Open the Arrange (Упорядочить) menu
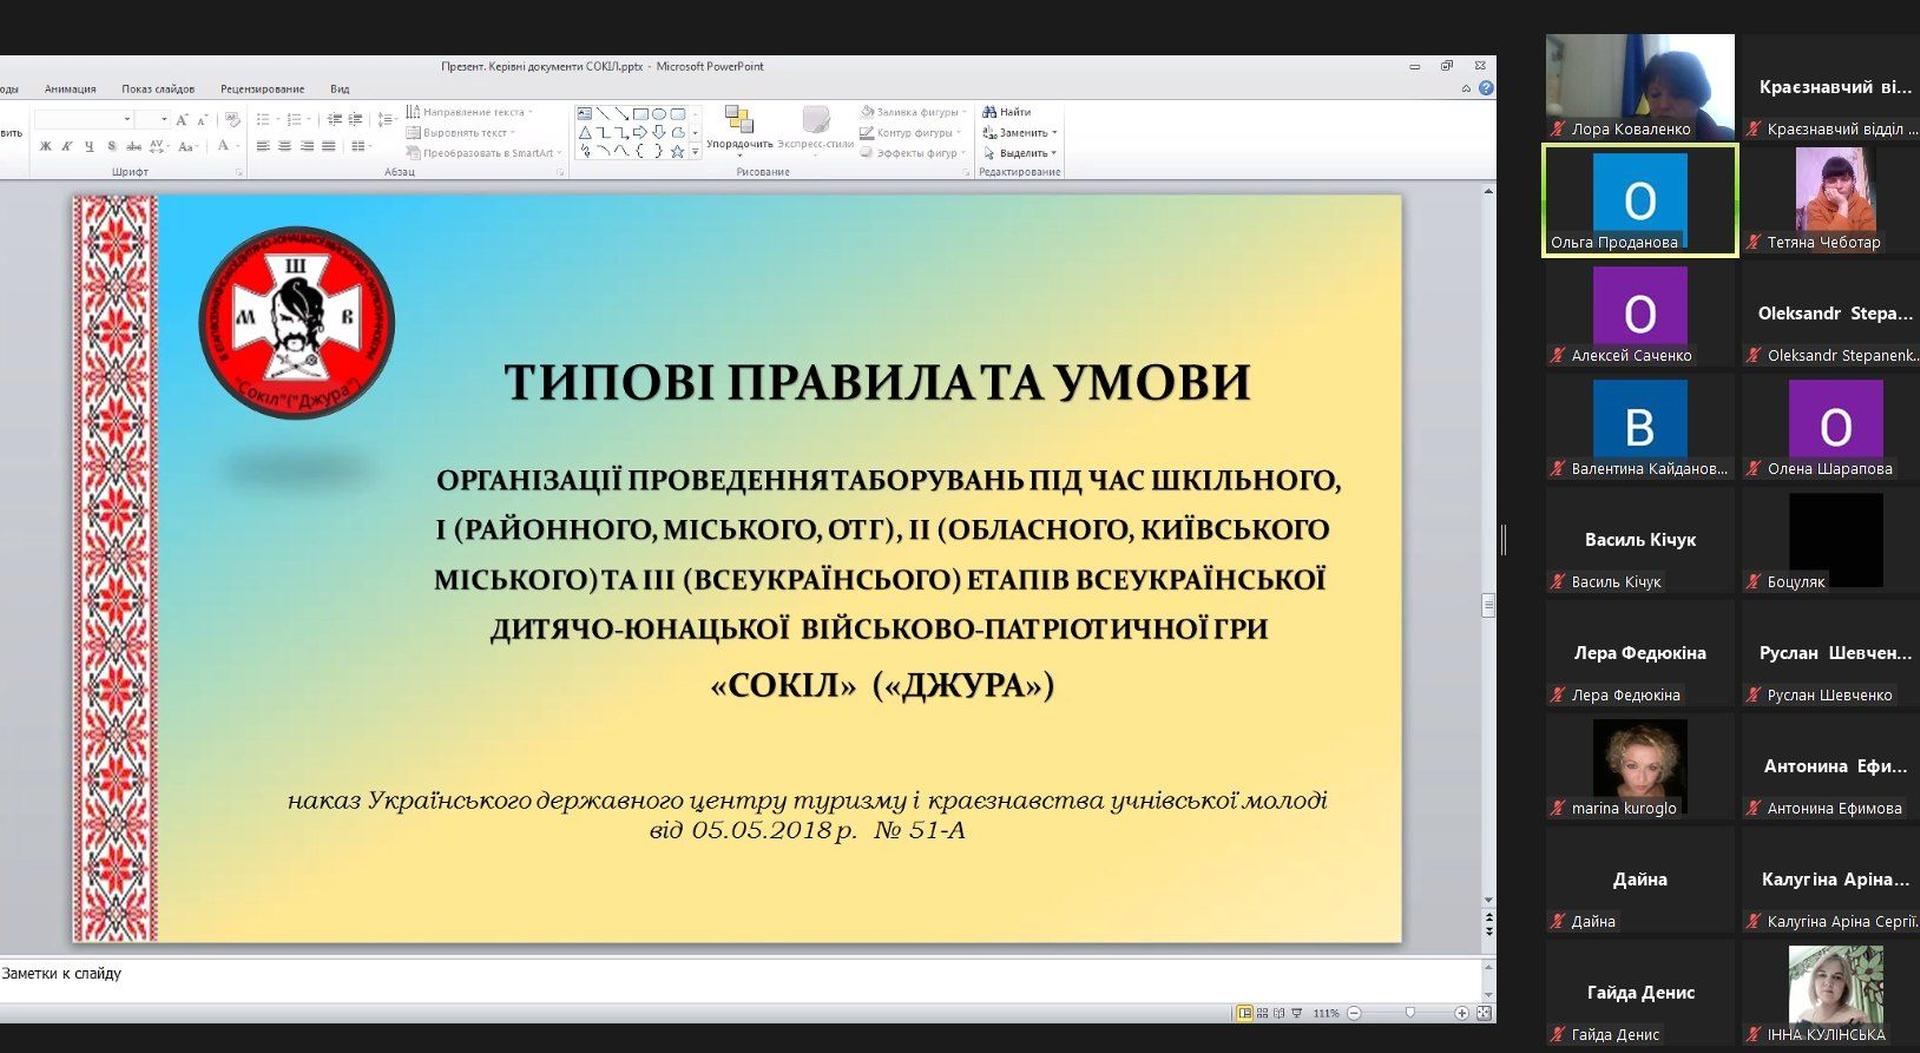1920x1053 pixels. 739,131
